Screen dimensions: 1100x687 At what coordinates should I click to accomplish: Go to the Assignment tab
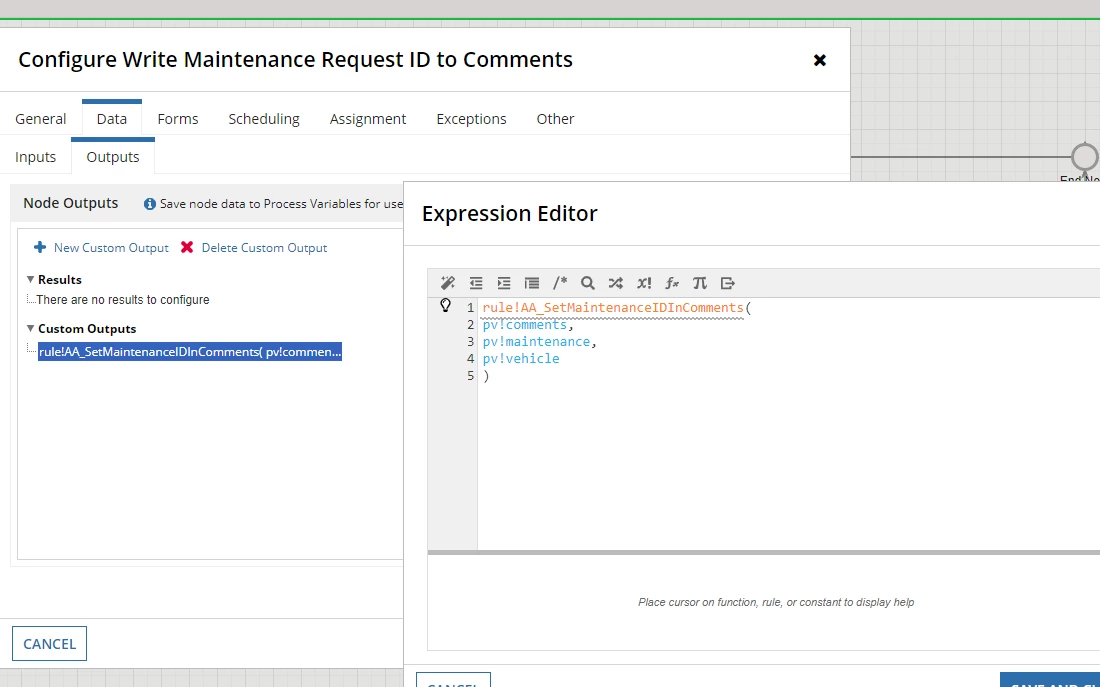pos(368,119)
